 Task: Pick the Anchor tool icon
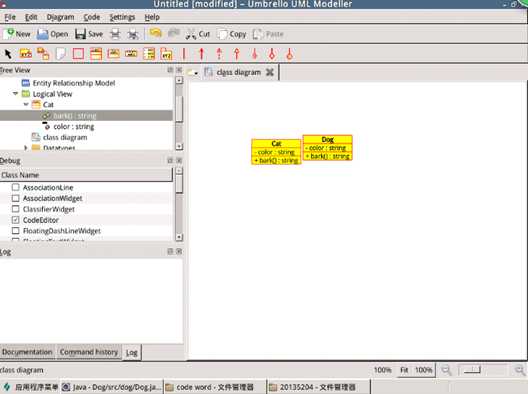43,54
